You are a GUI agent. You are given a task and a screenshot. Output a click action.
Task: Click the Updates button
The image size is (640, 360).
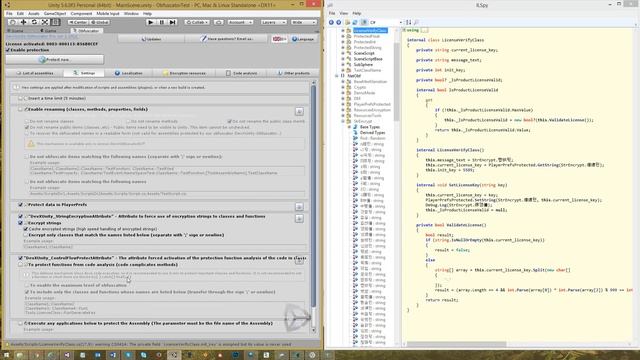(x=151, y=39)
